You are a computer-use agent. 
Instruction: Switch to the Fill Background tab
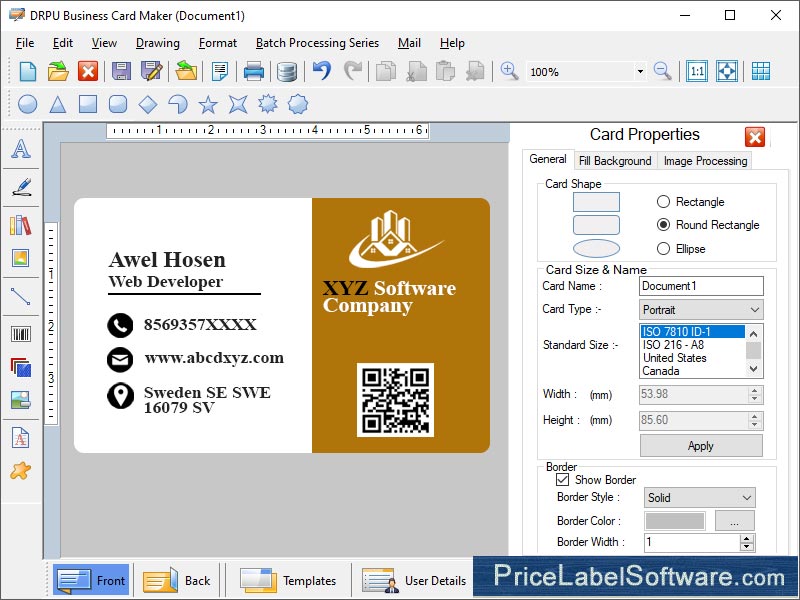pos(615,160)
